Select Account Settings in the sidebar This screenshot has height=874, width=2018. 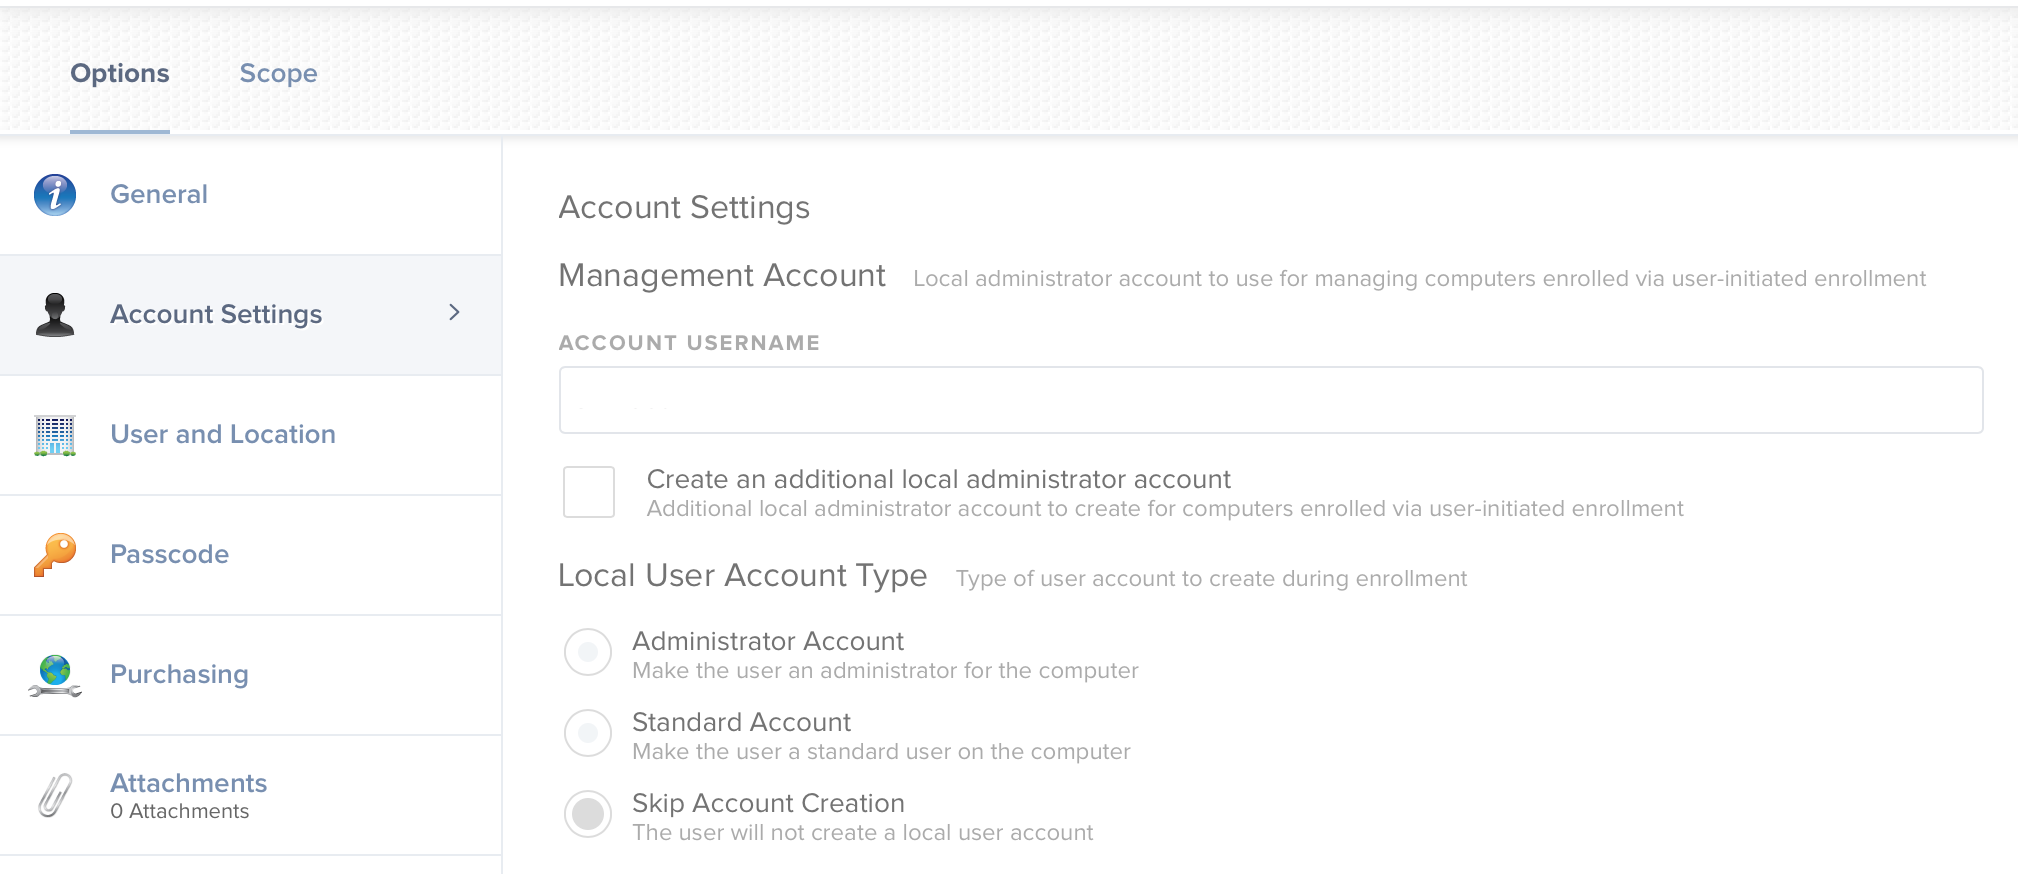click(x=250, y=315)
